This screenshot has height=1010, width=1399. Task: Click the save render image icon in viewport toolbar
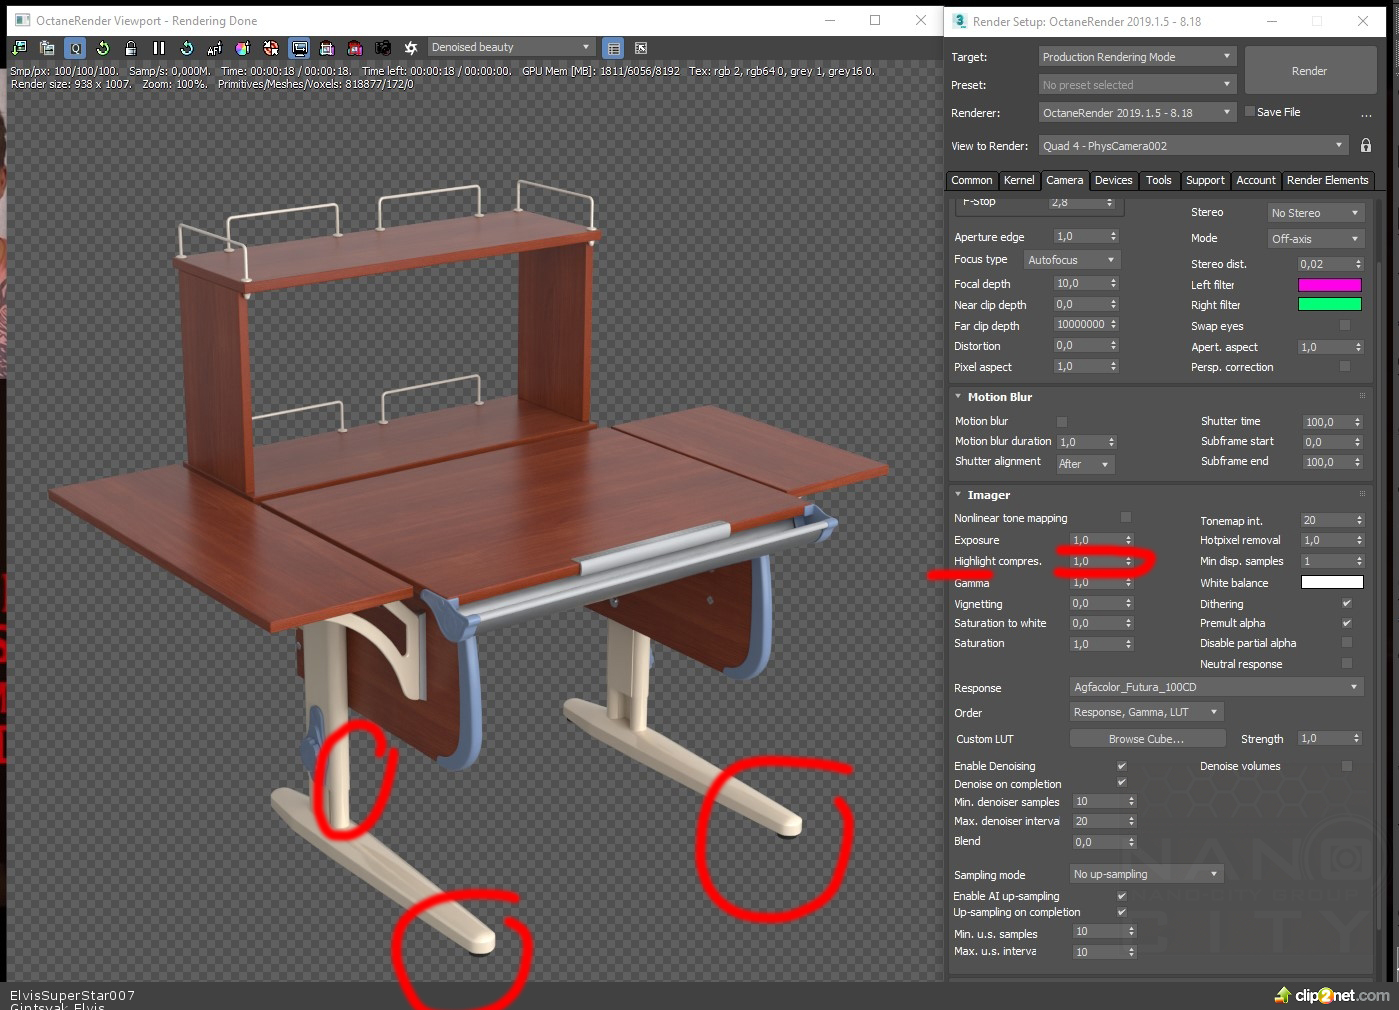pyautogui.click(x=19, y=48)
